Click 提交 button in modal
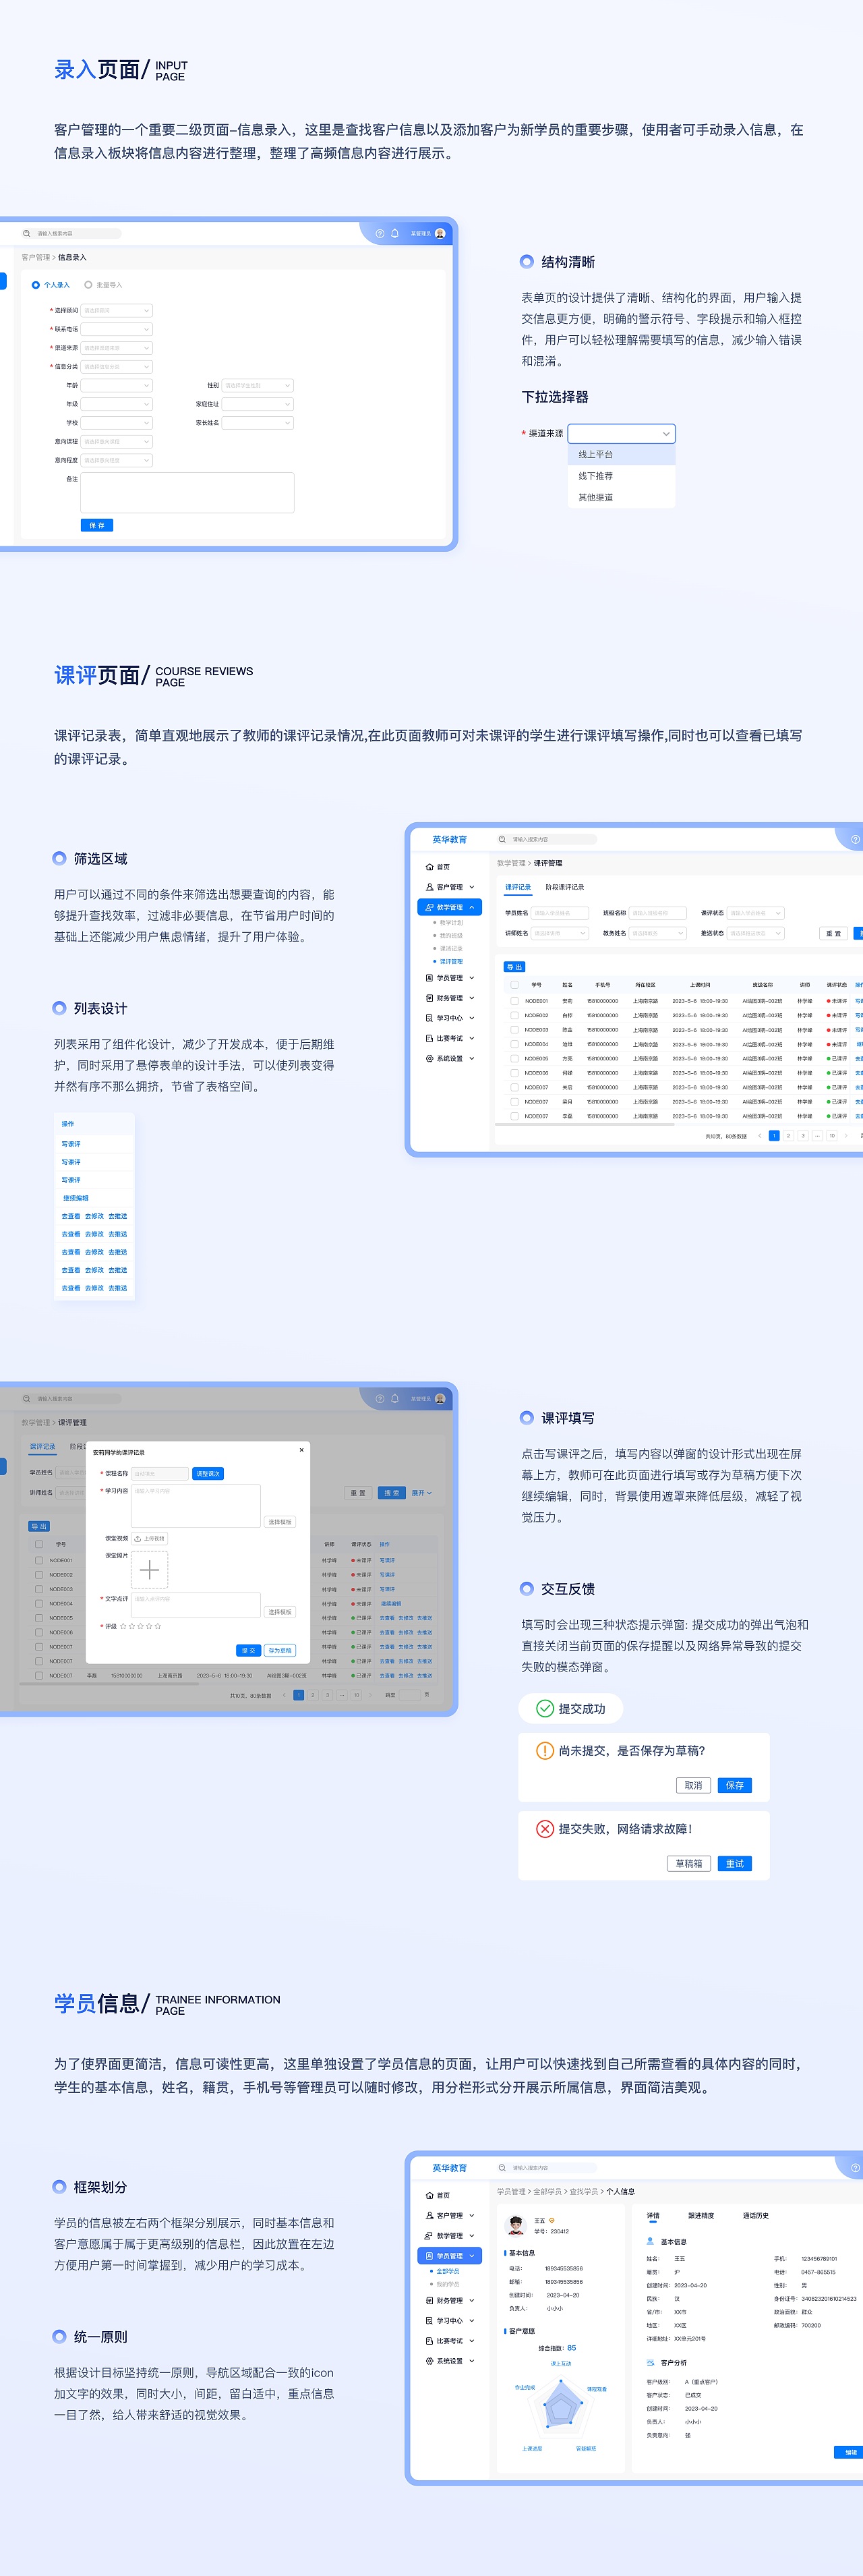 tap(249, 1651)
